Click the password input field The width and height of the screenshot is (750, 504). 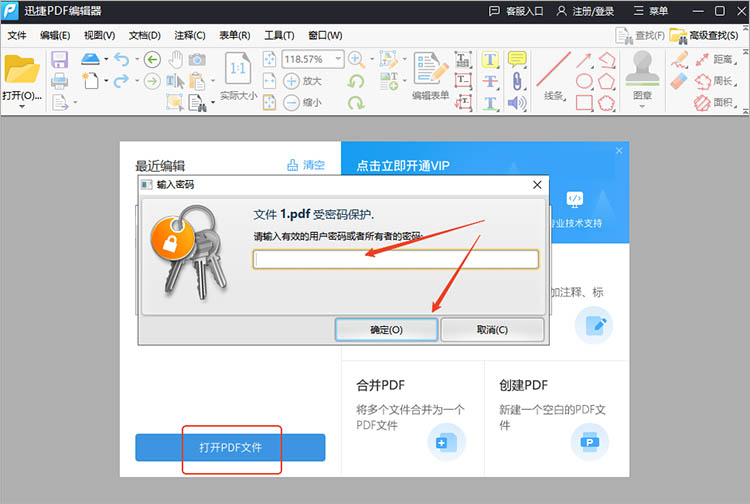(x=396, y=259)
